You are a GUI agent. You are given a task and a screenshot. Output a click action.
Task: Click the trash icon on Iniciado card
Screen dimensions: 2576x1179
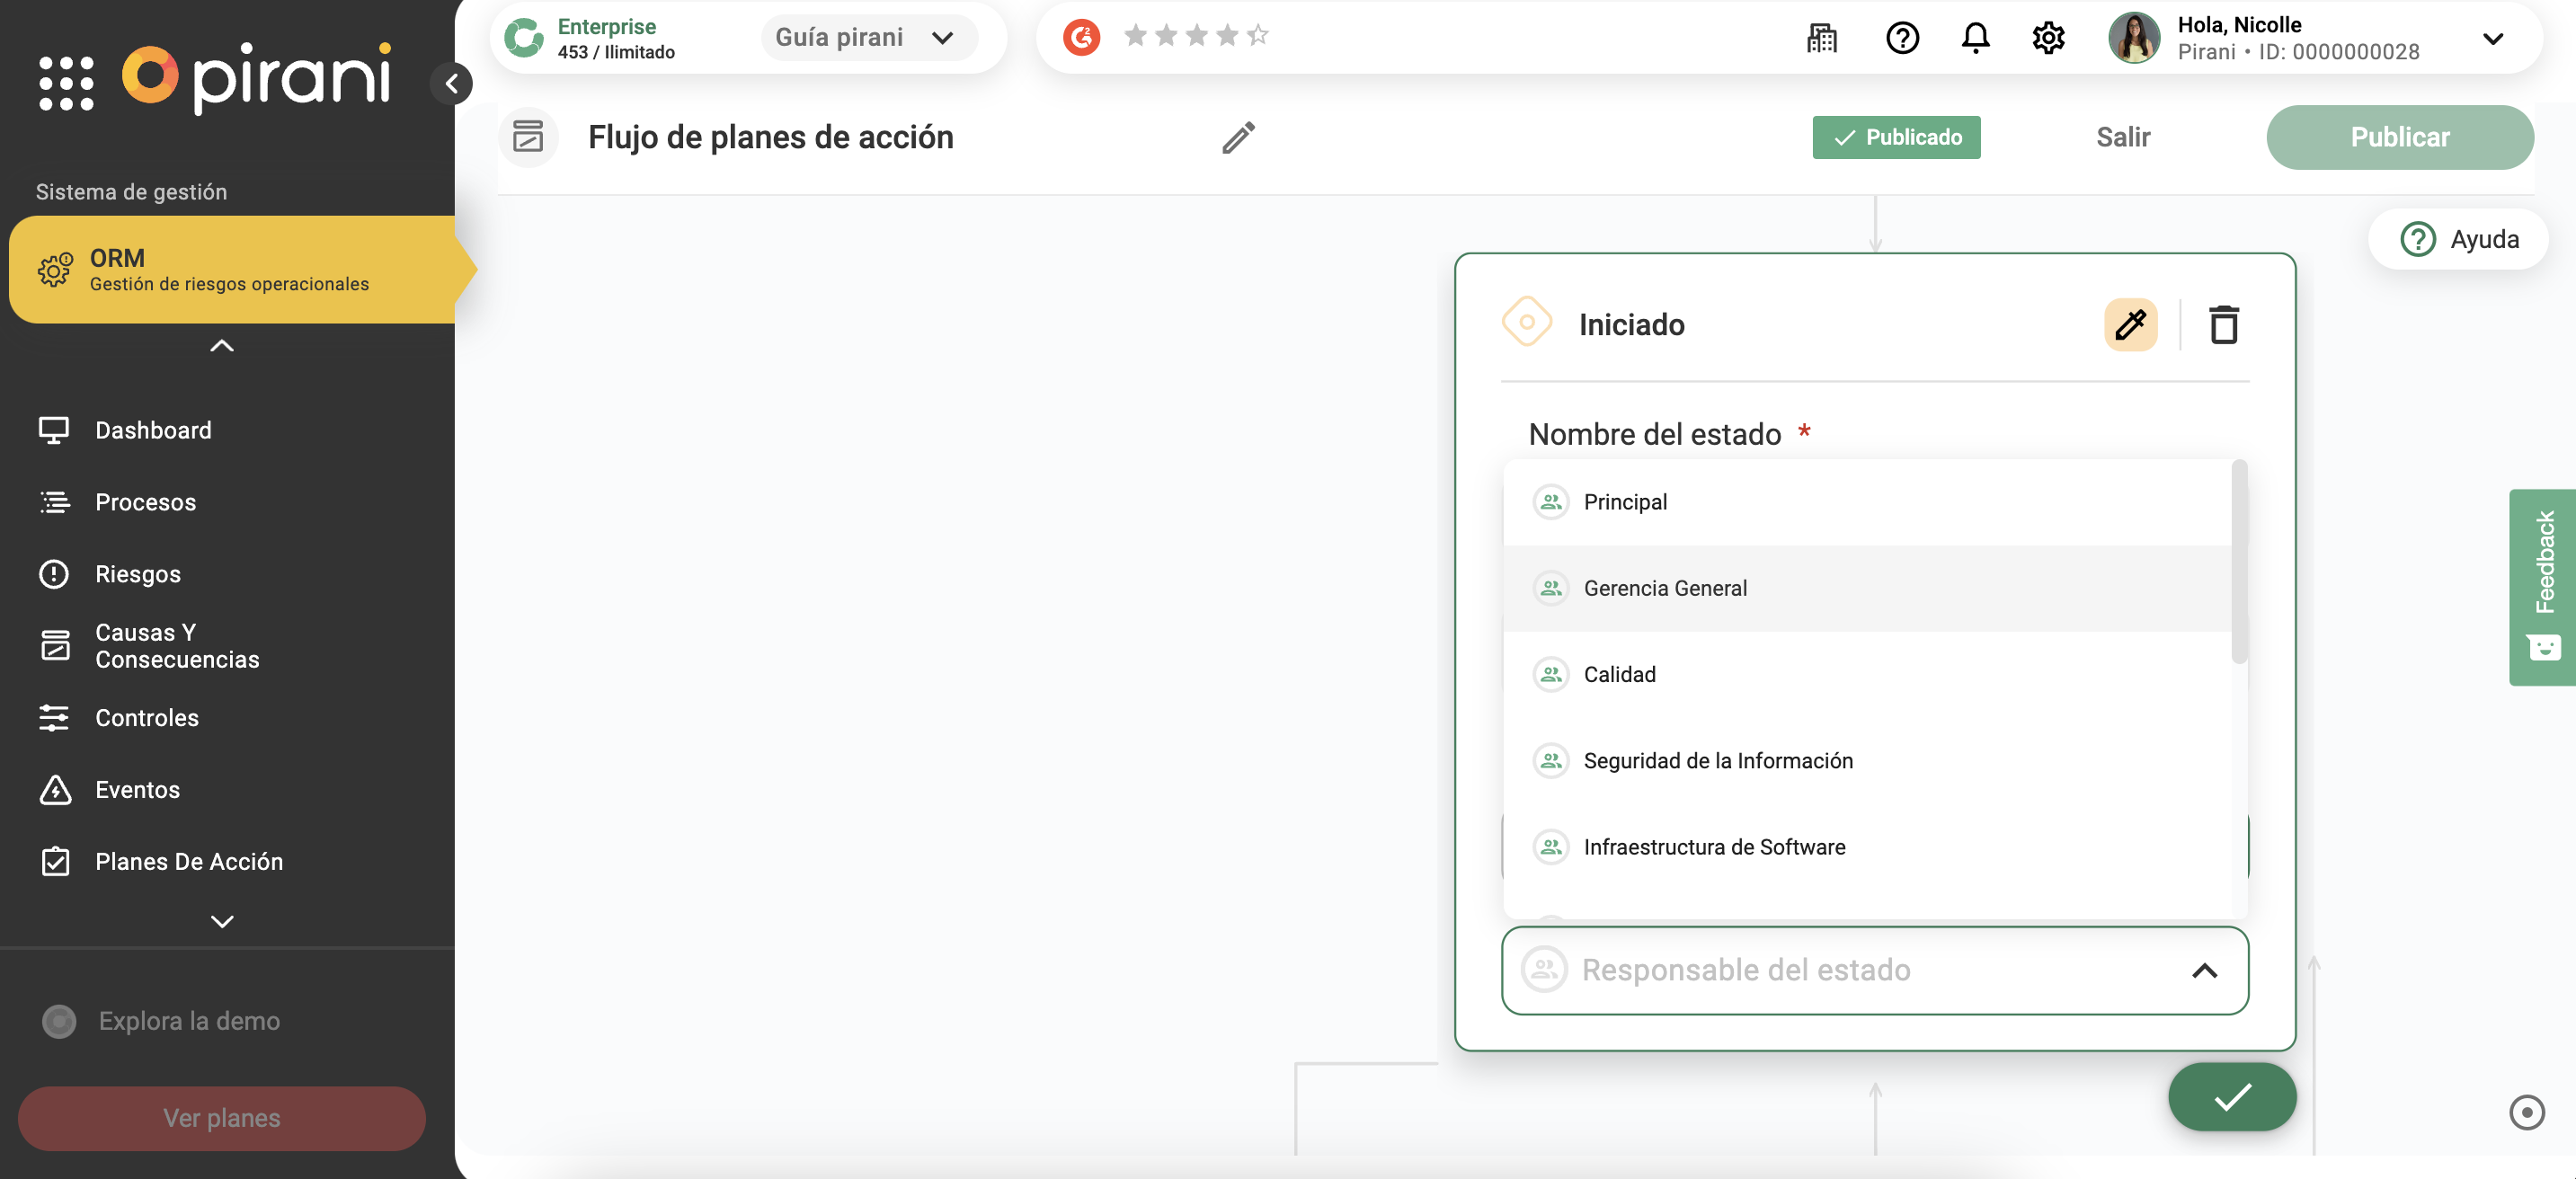pyautogui.click(x=2223, y=325)
